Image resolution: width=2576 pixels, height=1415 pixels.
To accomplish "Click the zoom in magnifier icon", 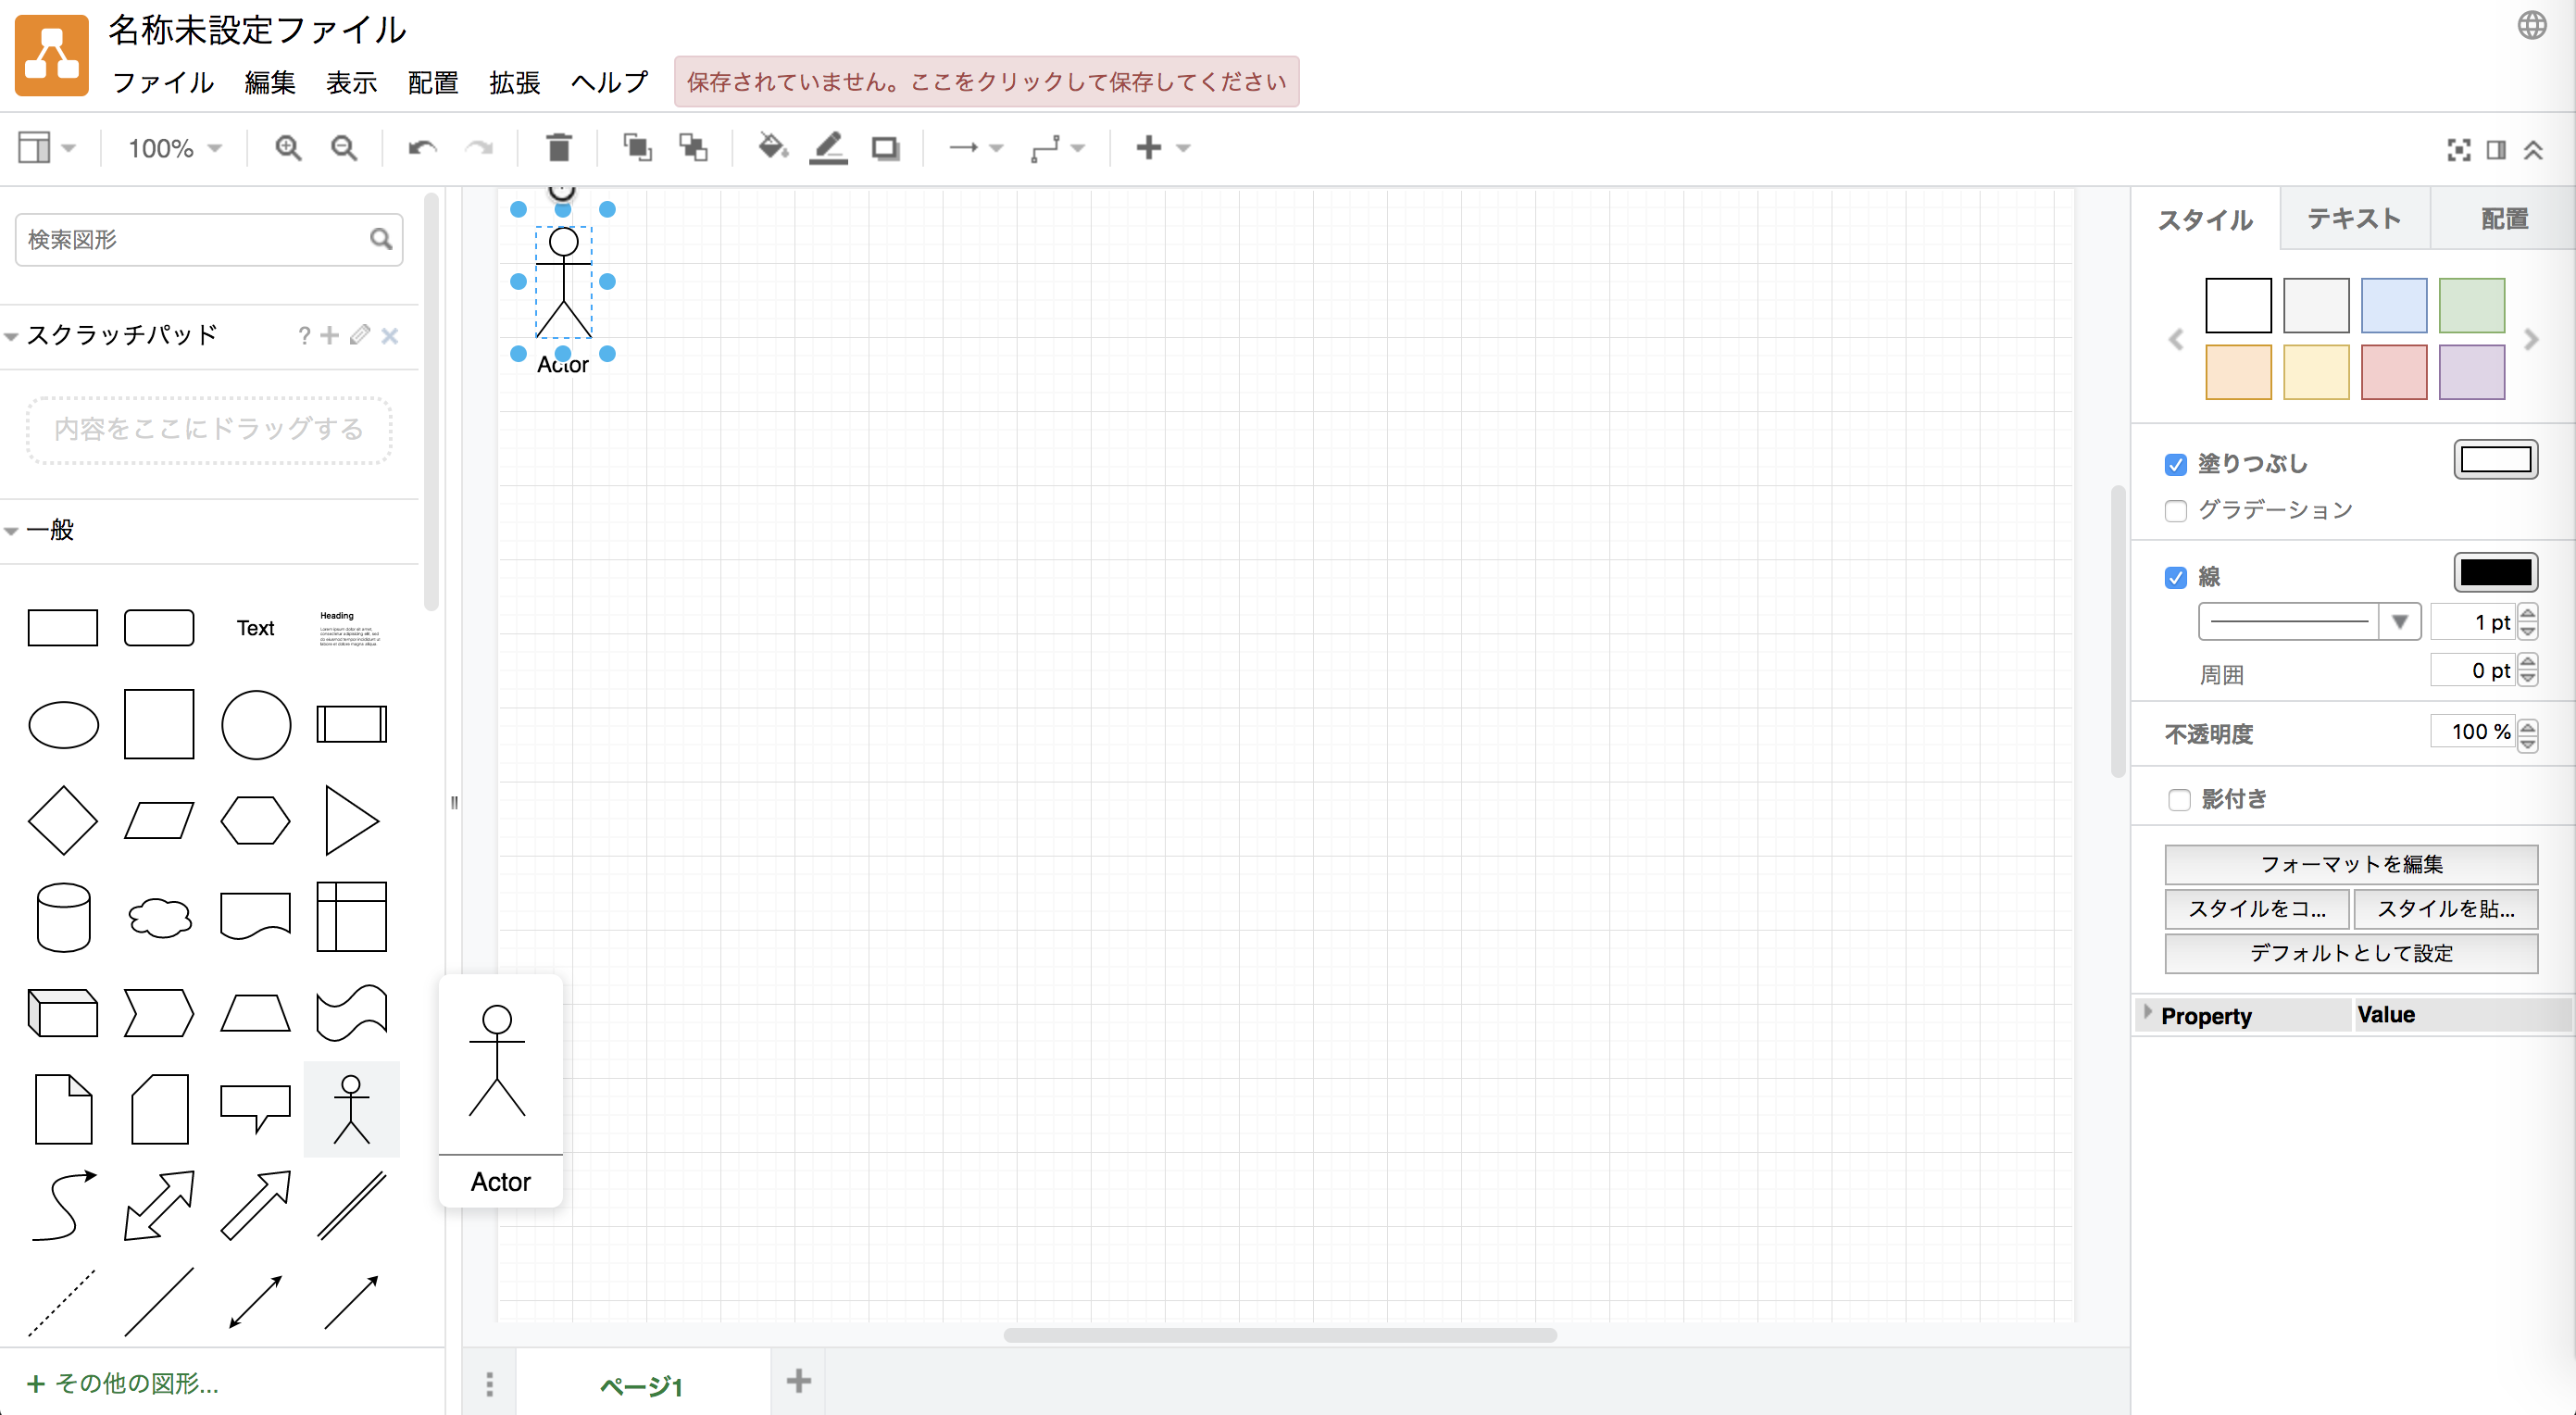I will (288, 147).
